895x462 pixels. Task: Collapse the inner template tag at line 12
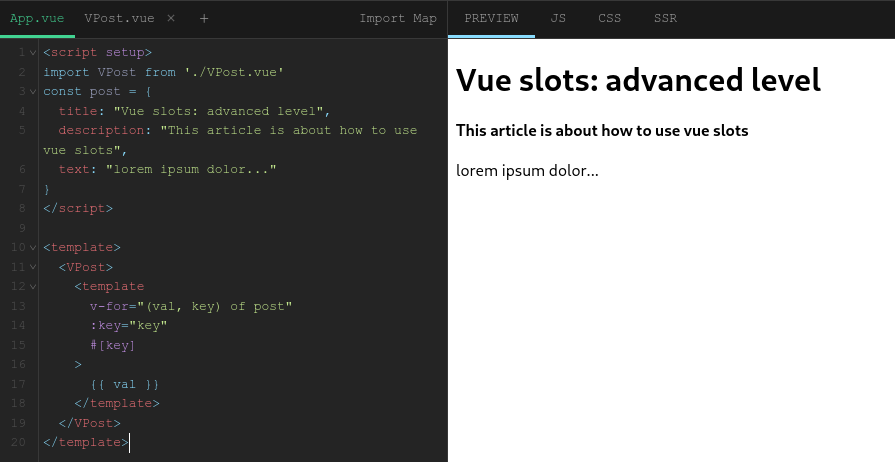[33, 286]
